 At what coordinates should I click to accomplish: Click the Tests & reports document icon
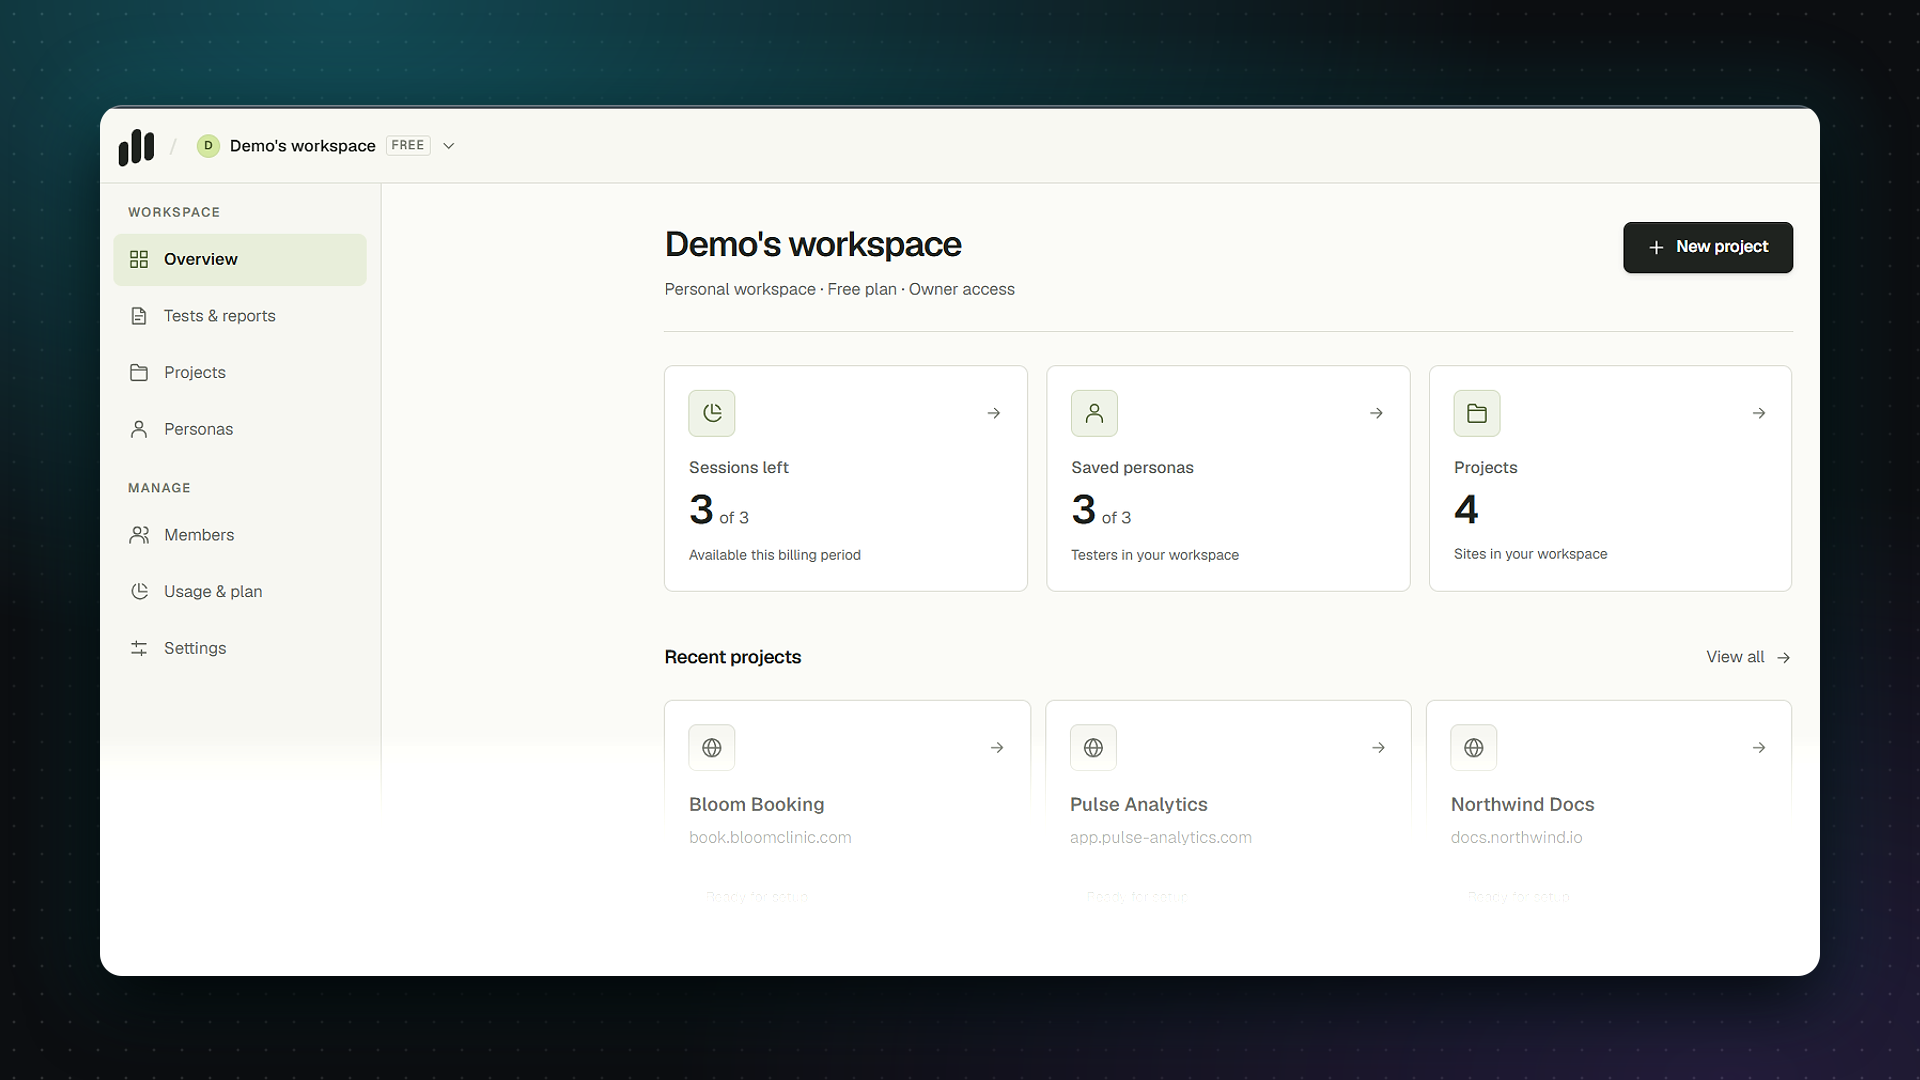(139, 316)
